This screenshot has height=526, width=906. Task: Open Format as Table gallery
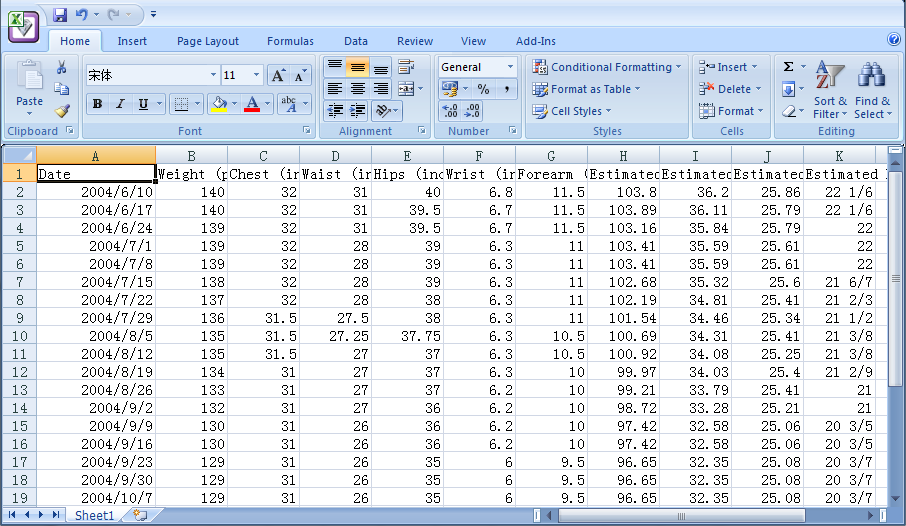(586, 89)
